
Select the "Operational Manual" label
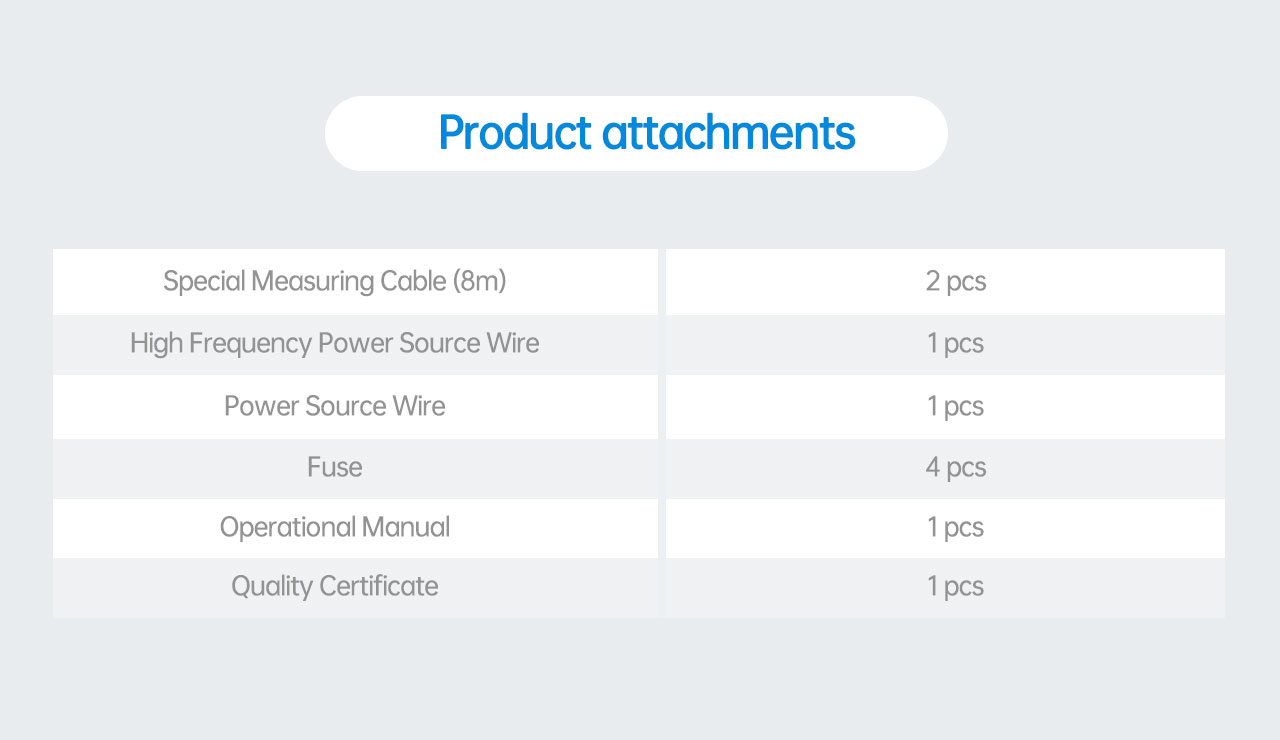(334, 527)
